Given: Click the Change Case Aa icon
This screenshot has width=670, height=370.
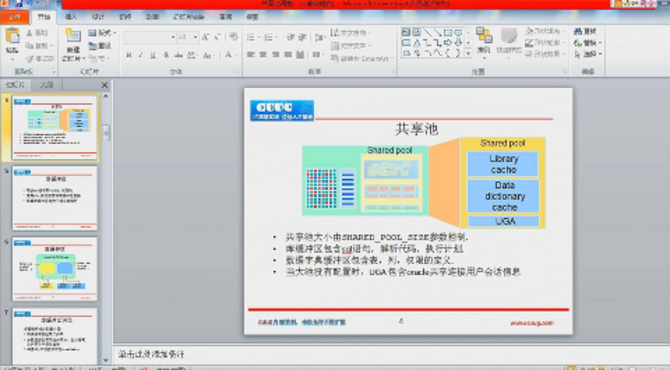Looking at the screenshot, I should point(208,55).
